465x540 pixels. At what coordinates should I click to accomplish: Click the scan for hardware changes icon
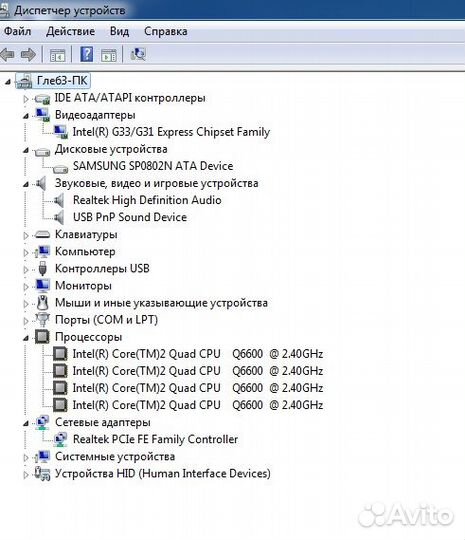(138, 54)
